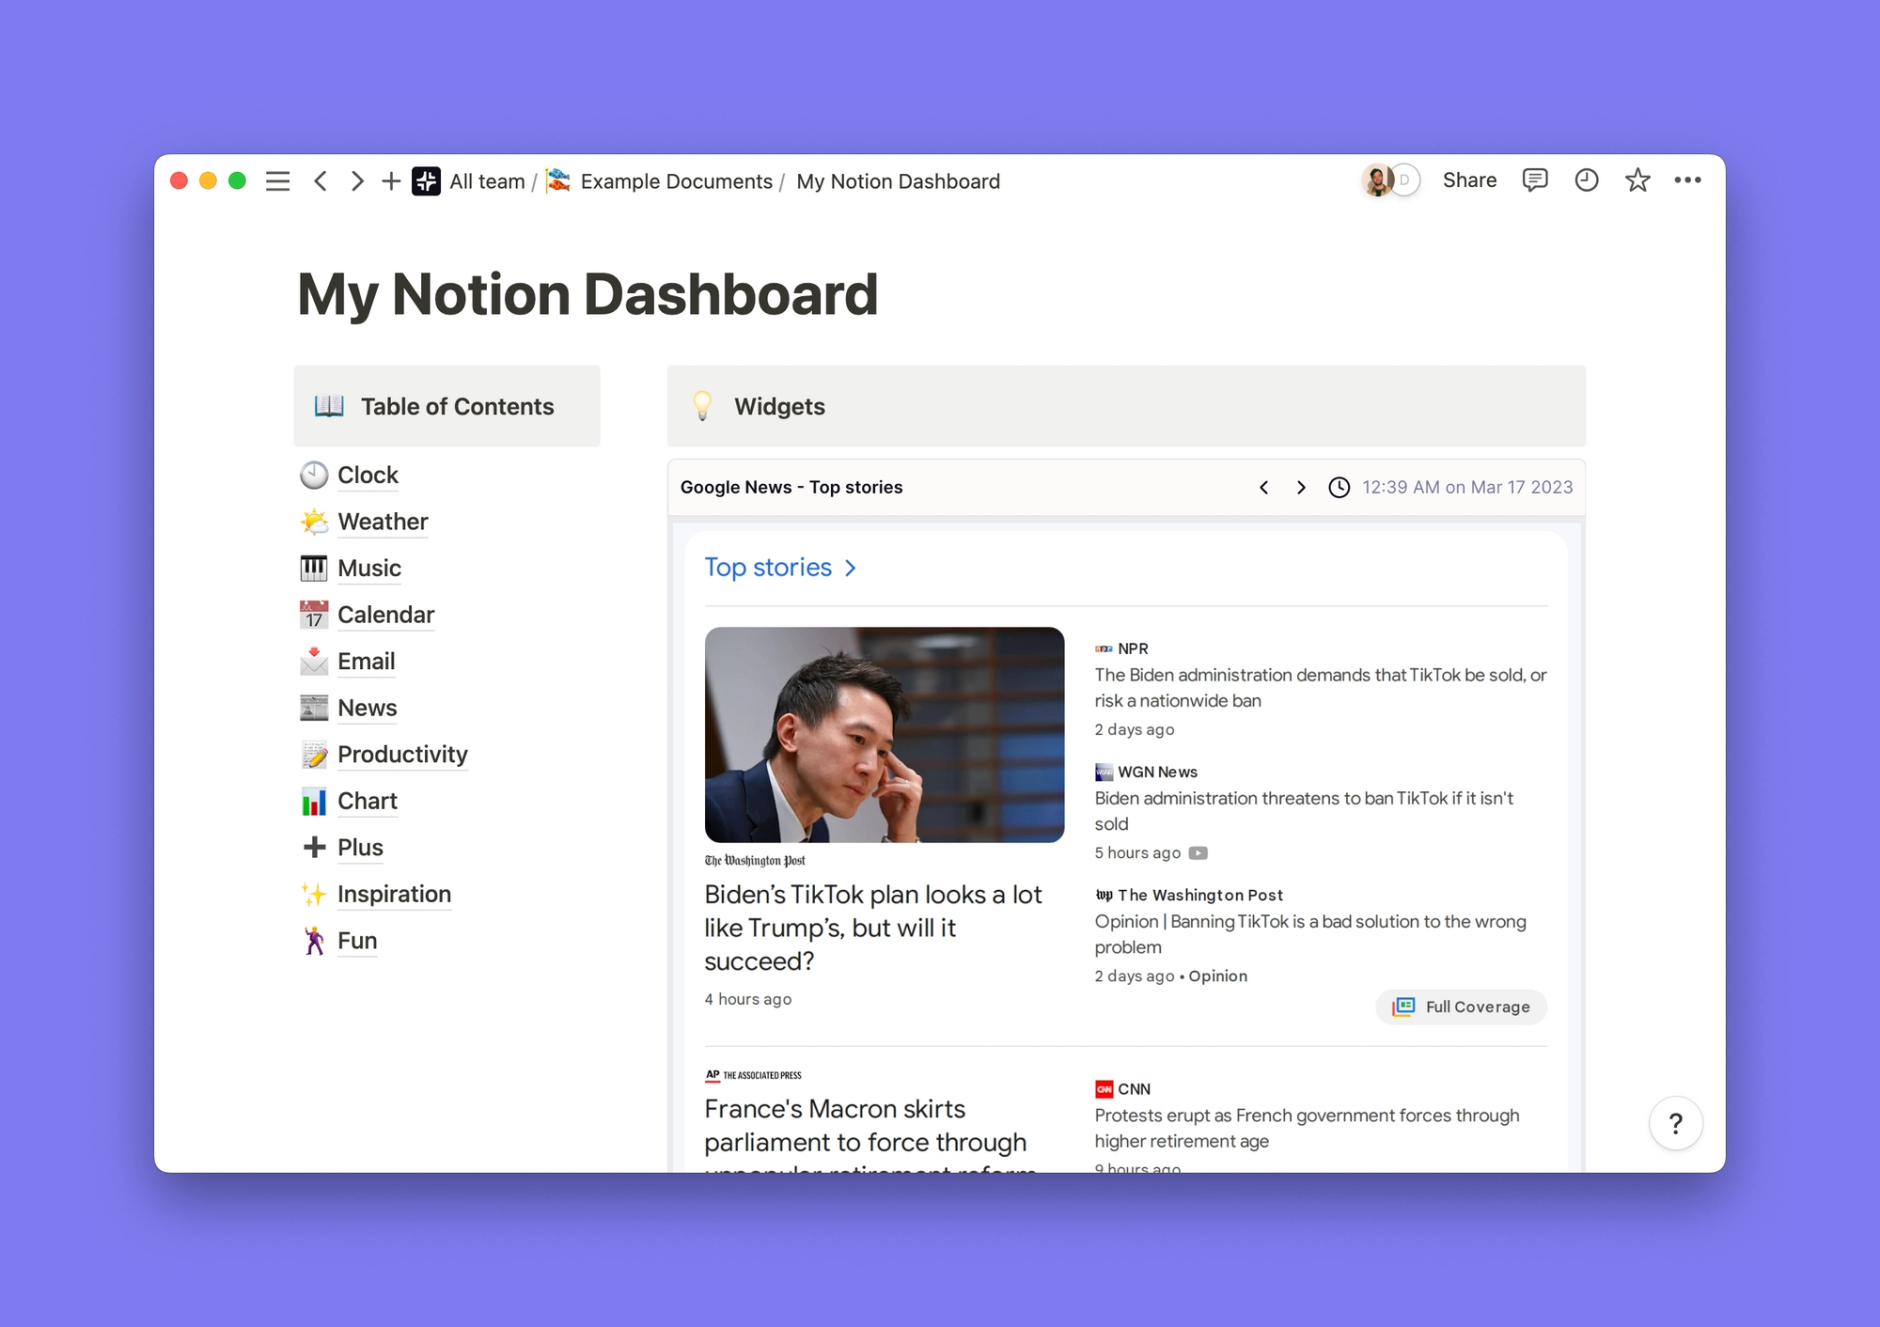Viewport: 1880px width, 1327px height.
Task: Click the clock icon beside the widget timestamp
Action: 1339,488
